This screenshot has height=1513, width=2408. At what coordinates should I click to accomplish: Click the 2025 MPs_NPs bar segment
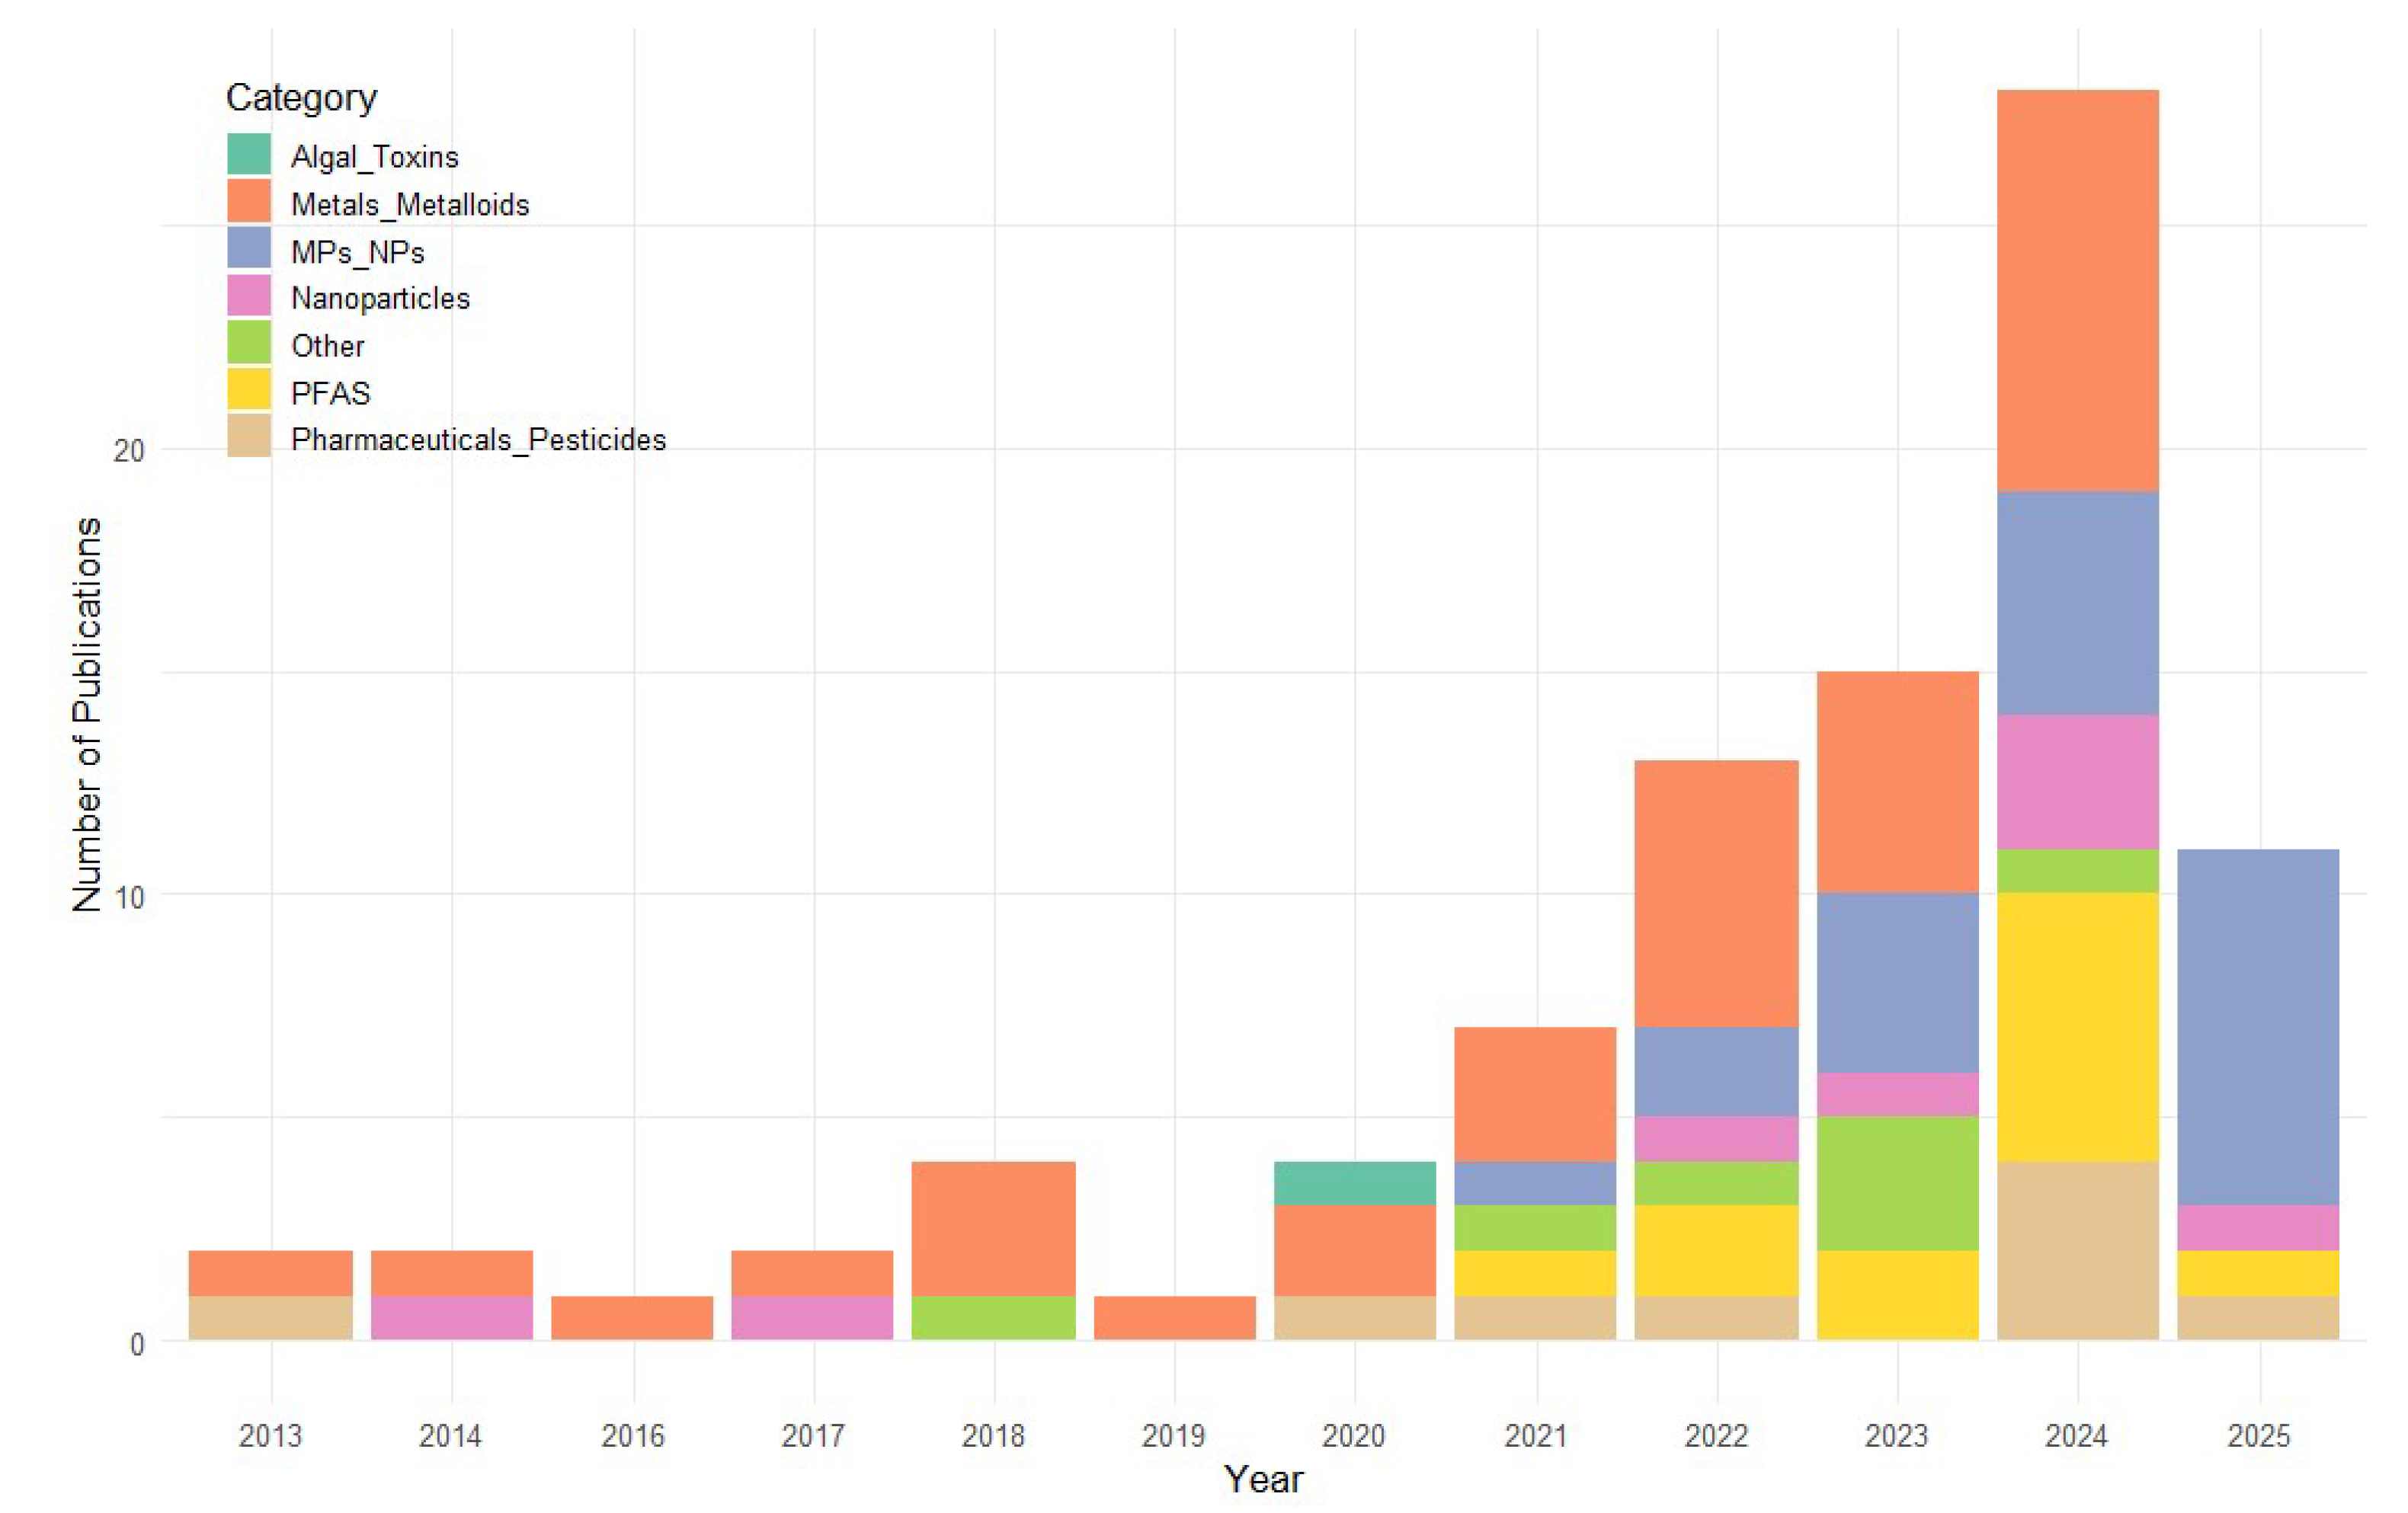(x=2258, y=1026)
